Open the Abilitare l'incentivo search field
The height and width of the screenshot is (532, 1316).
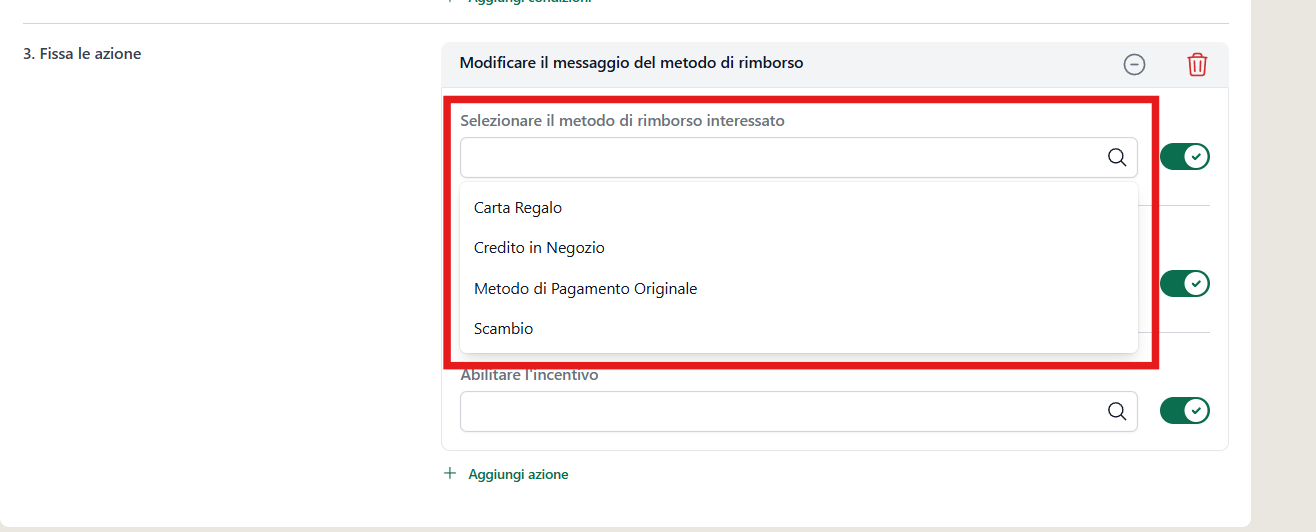point(799,411)
